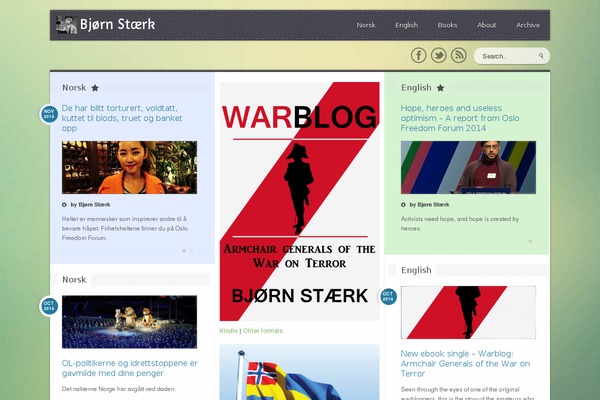Image resolution: width=600 pixels, height=400 pixels.
Task: Click the Olympic mascots stadium thumbnail
Action: tap(129, 322)
